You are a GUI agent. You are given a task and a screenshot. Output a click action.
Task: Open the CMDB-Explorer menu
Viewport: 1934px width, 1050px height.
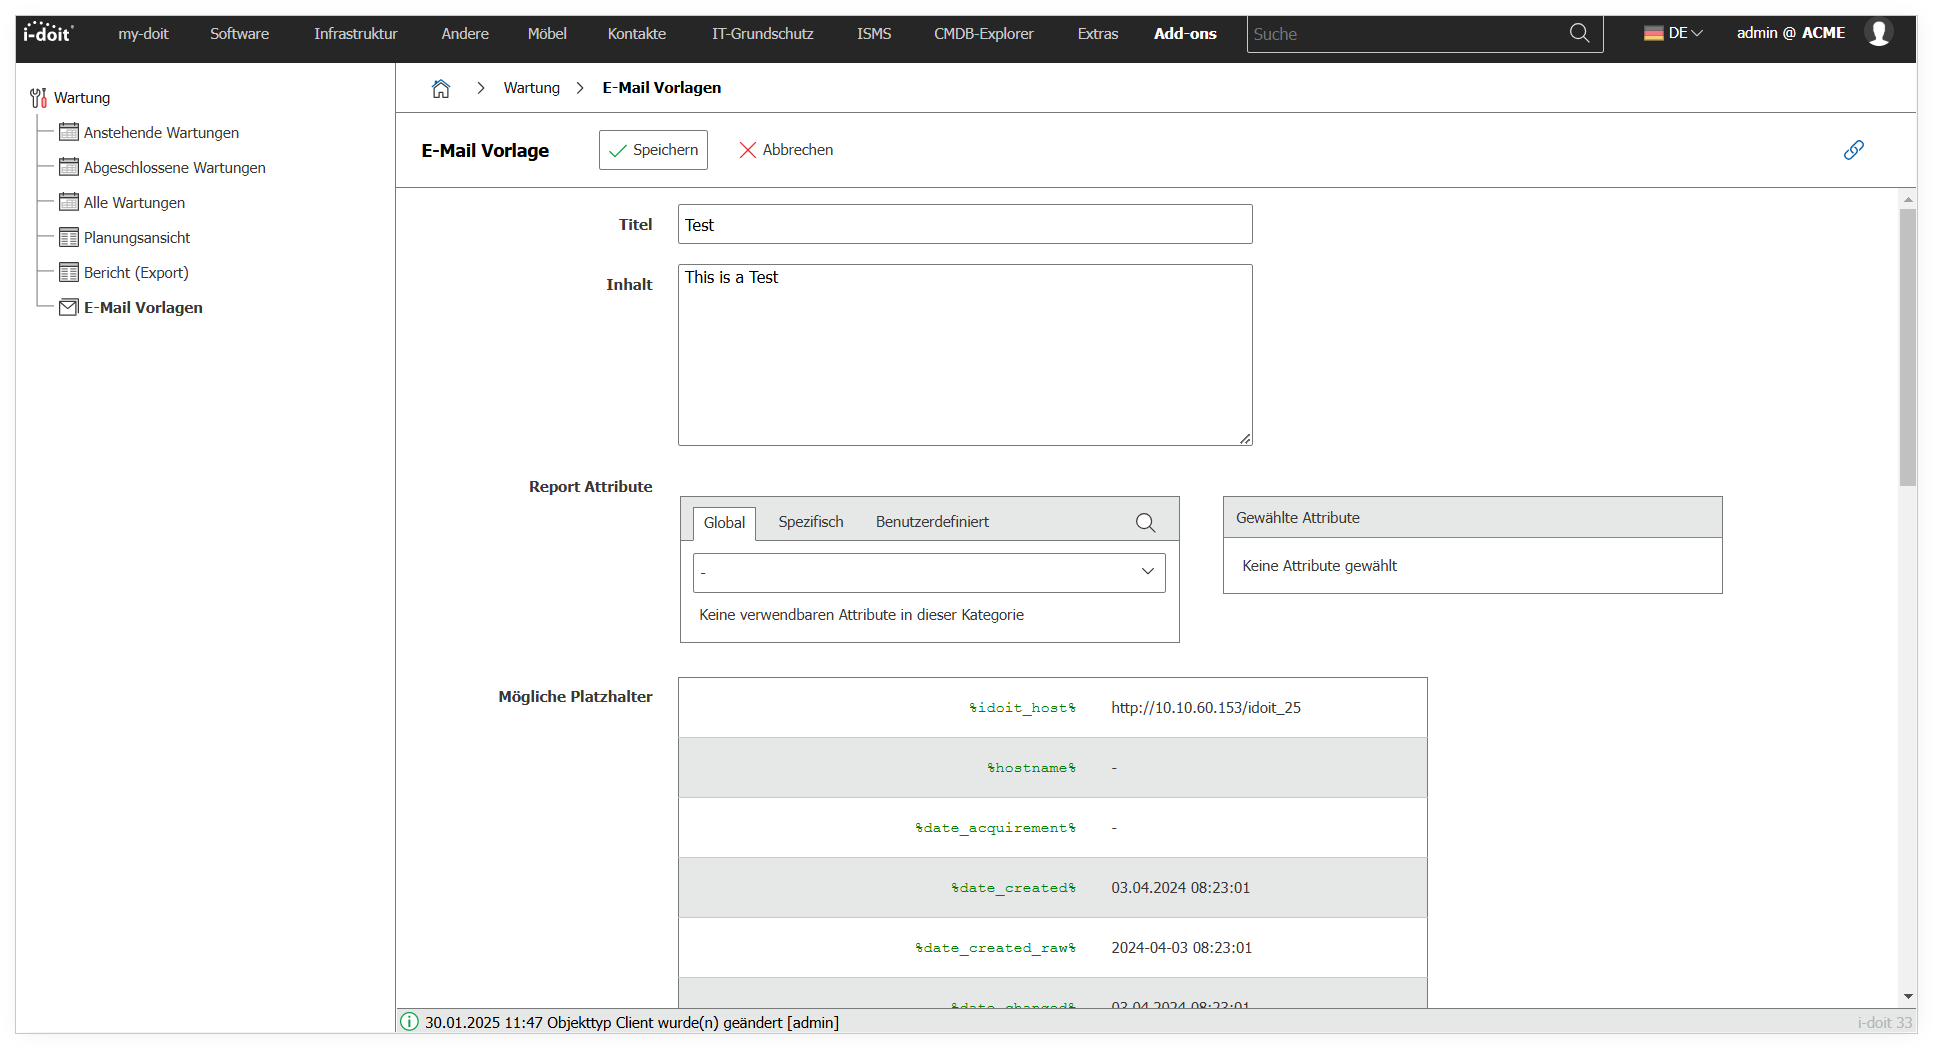[983, 33]
